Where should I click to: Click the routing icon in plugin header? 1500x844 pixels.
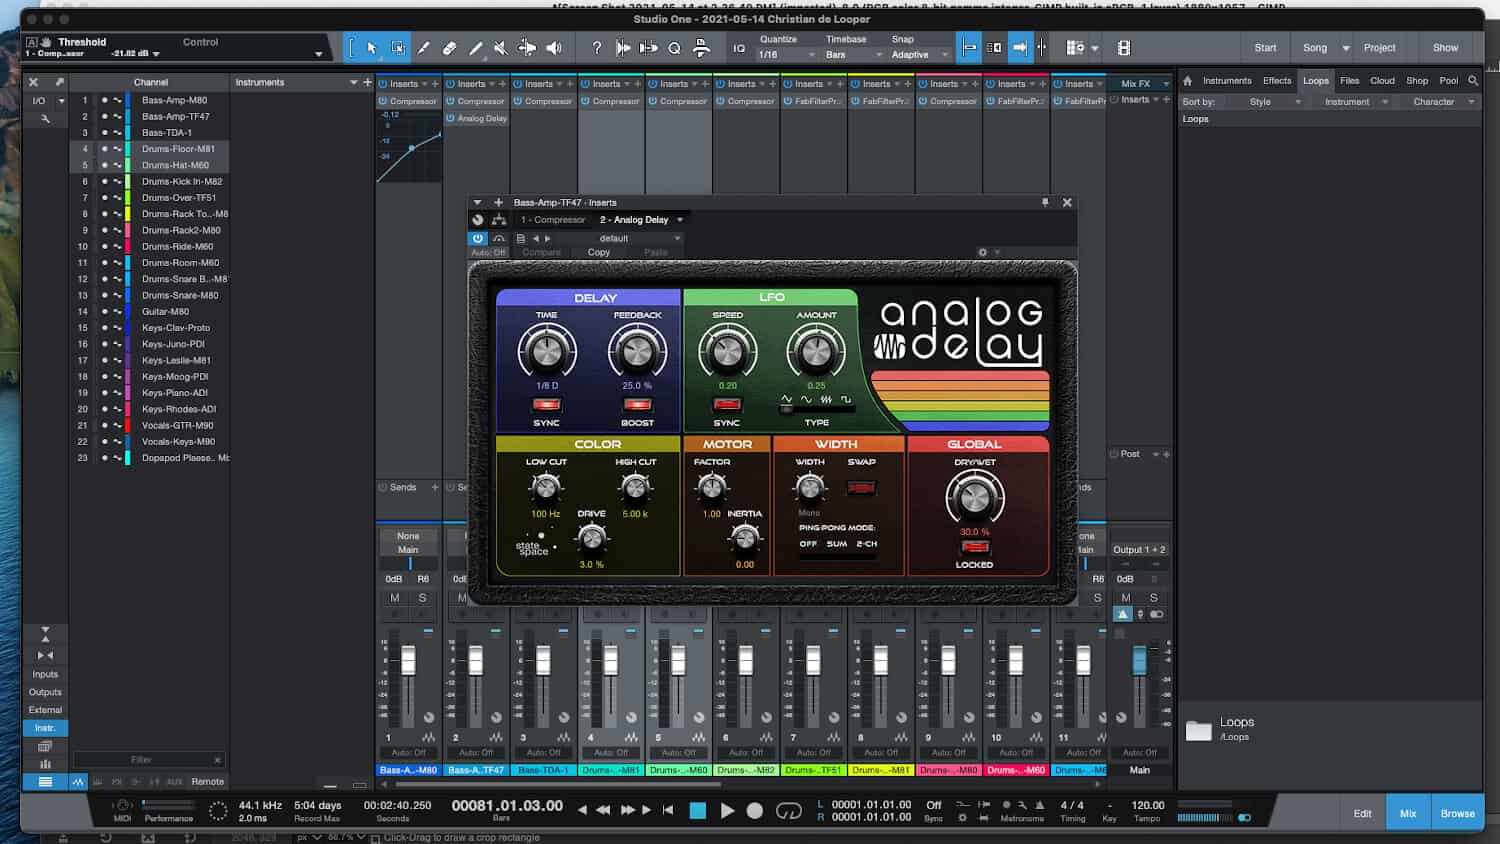click(498, 220)
